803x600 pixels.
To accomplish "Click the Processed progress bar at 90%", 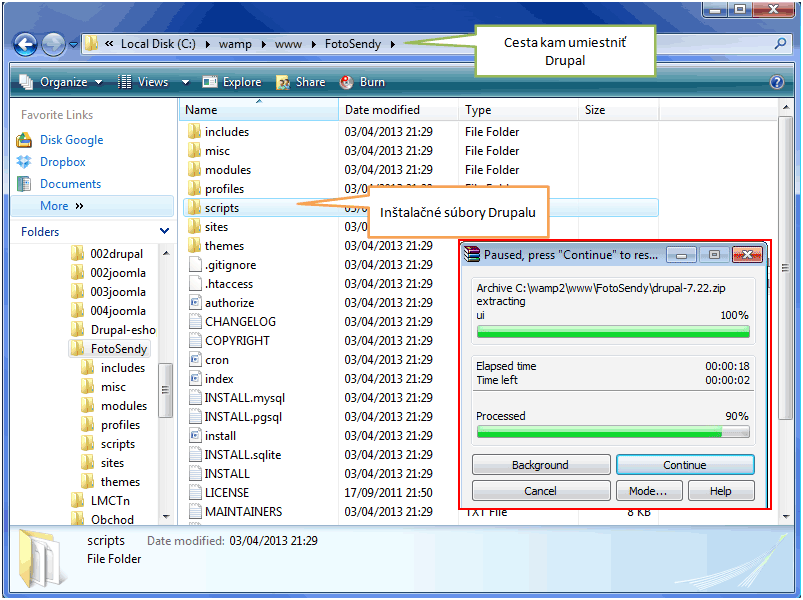I will [x=613, y=432].
